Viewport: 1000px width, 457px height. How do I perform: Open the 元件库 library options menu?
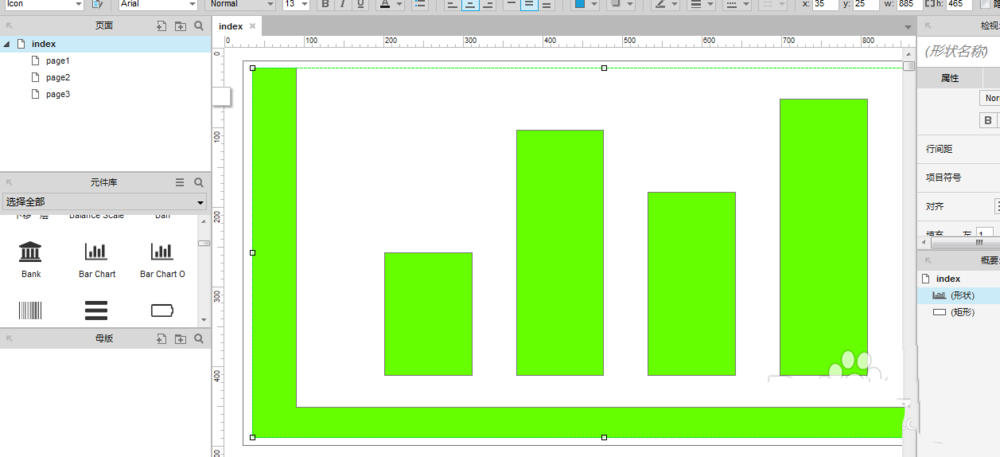click(180, 183)
